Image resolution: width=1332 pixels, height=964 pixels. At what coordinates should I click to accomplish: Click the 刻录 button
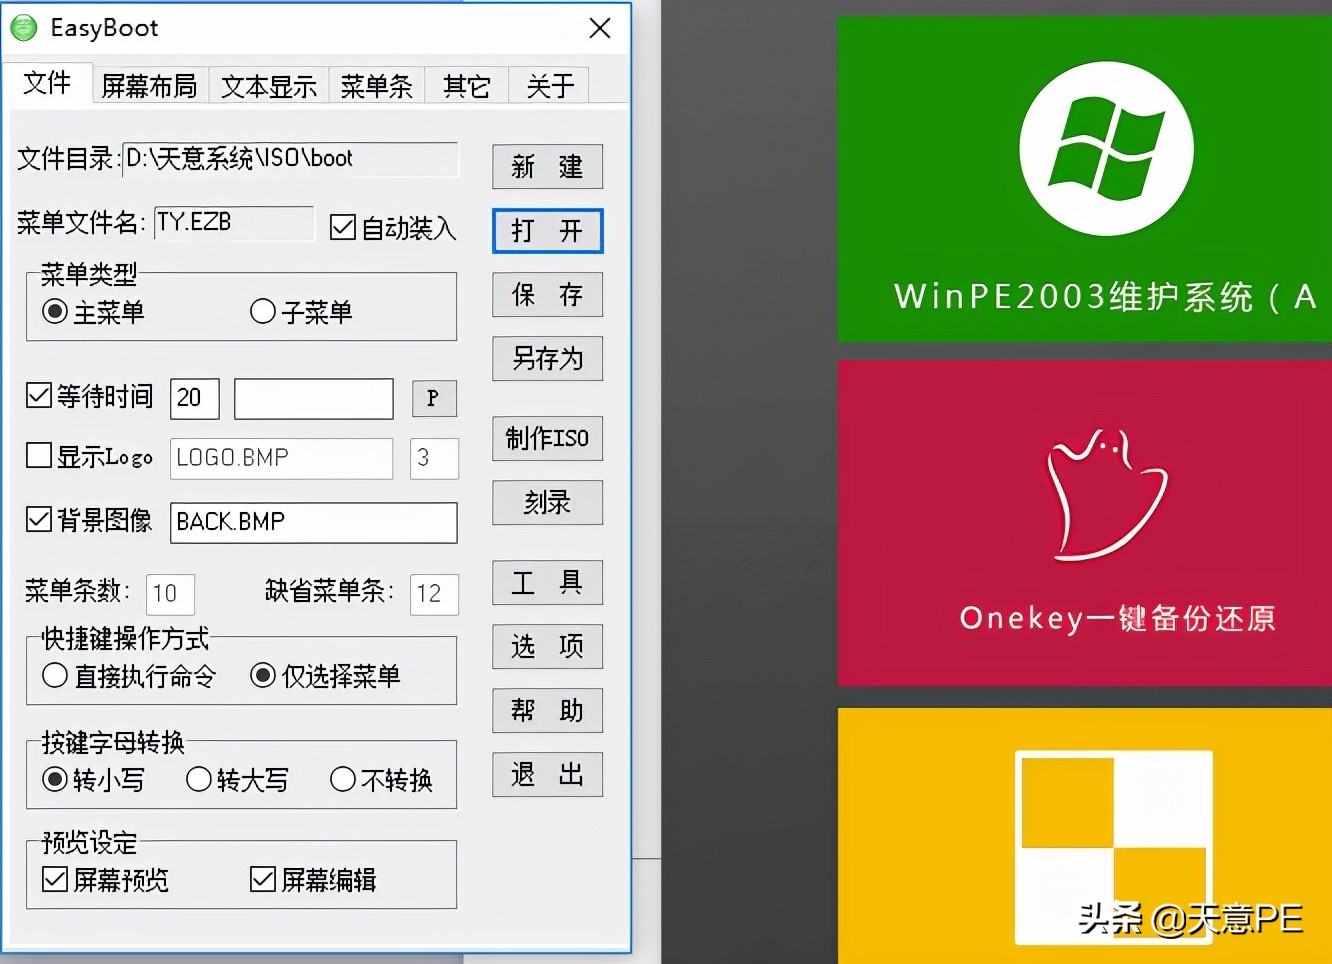tap(547, 503)
